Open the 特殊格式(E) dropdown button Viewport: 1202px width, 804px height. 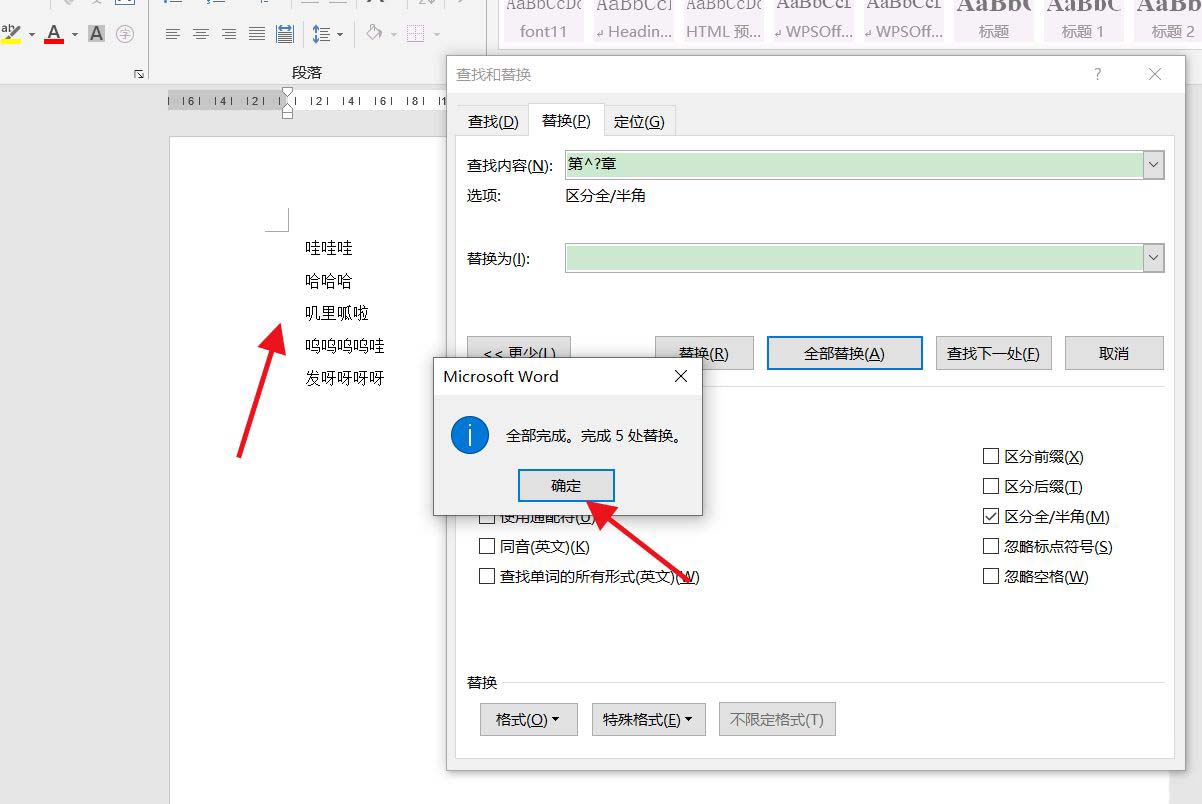(648, 719)
